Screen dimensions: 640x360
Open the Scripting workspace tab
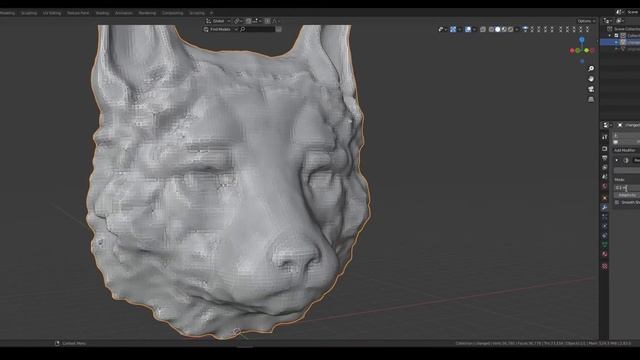tap(197, 13)
